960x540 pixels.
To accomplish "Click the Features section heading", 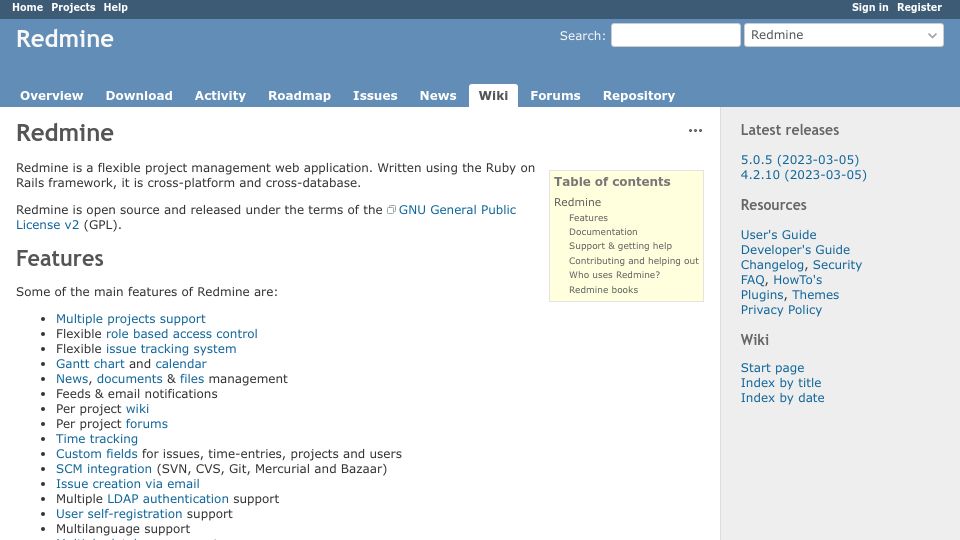I will click(x=59, y=258).
